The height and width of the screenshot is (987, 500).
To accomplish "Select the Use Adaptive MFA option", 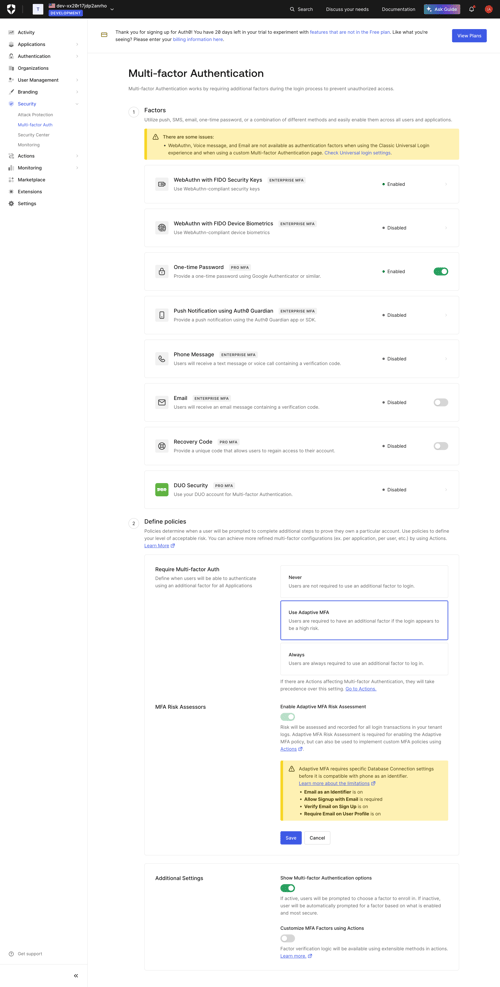I will pos(364,620).
